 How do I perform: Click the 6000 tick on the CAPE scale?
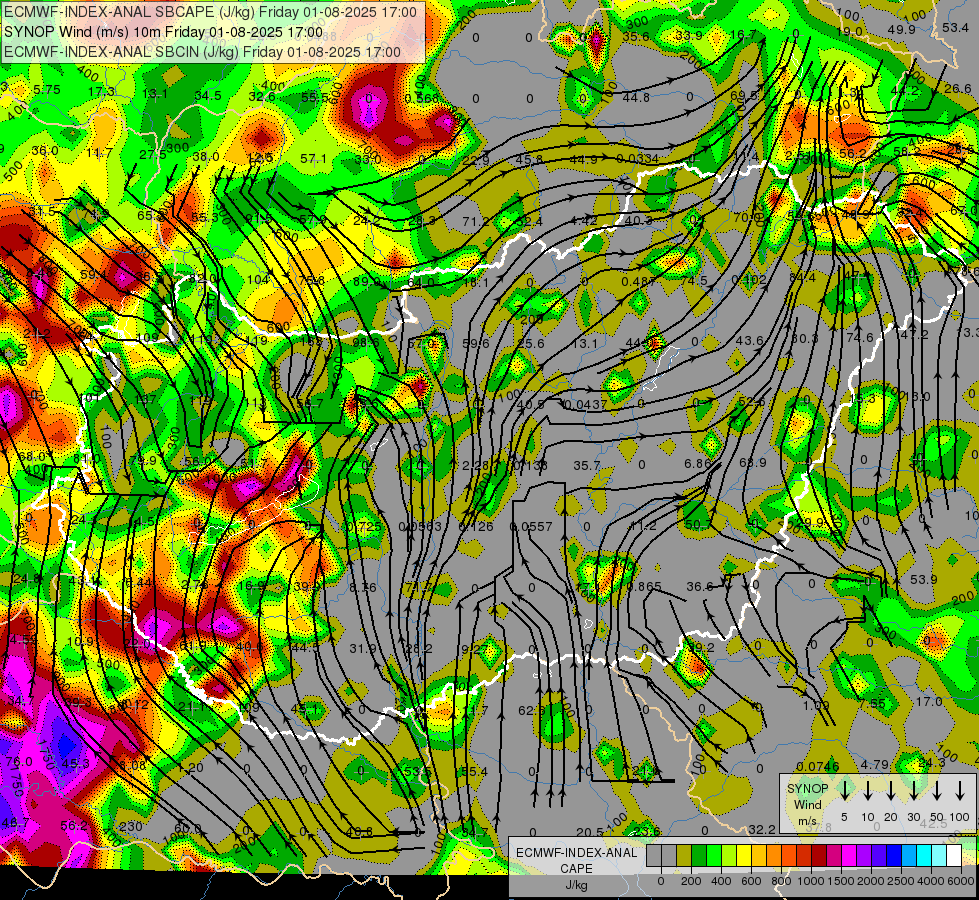[961, 881]
